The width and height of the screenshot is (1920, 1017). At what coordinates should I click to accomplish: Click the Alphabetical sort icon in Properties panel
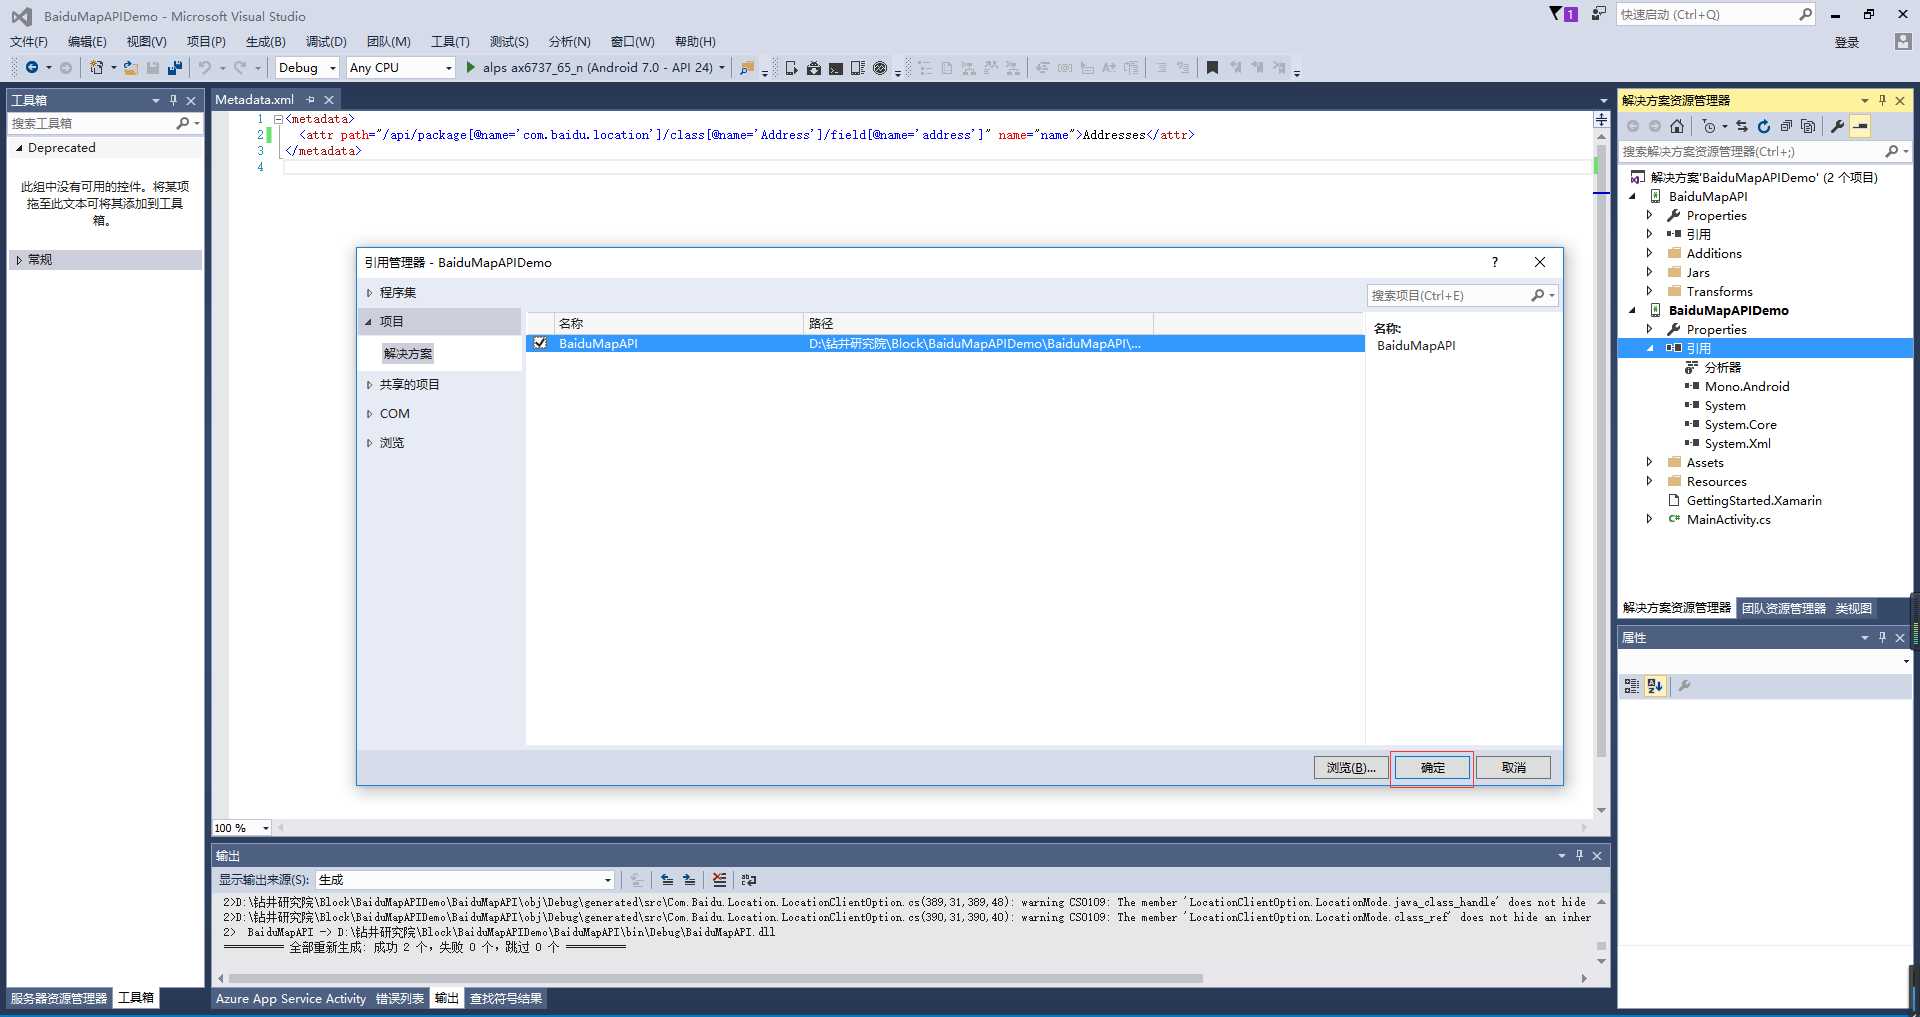[x=1655, y=686]
